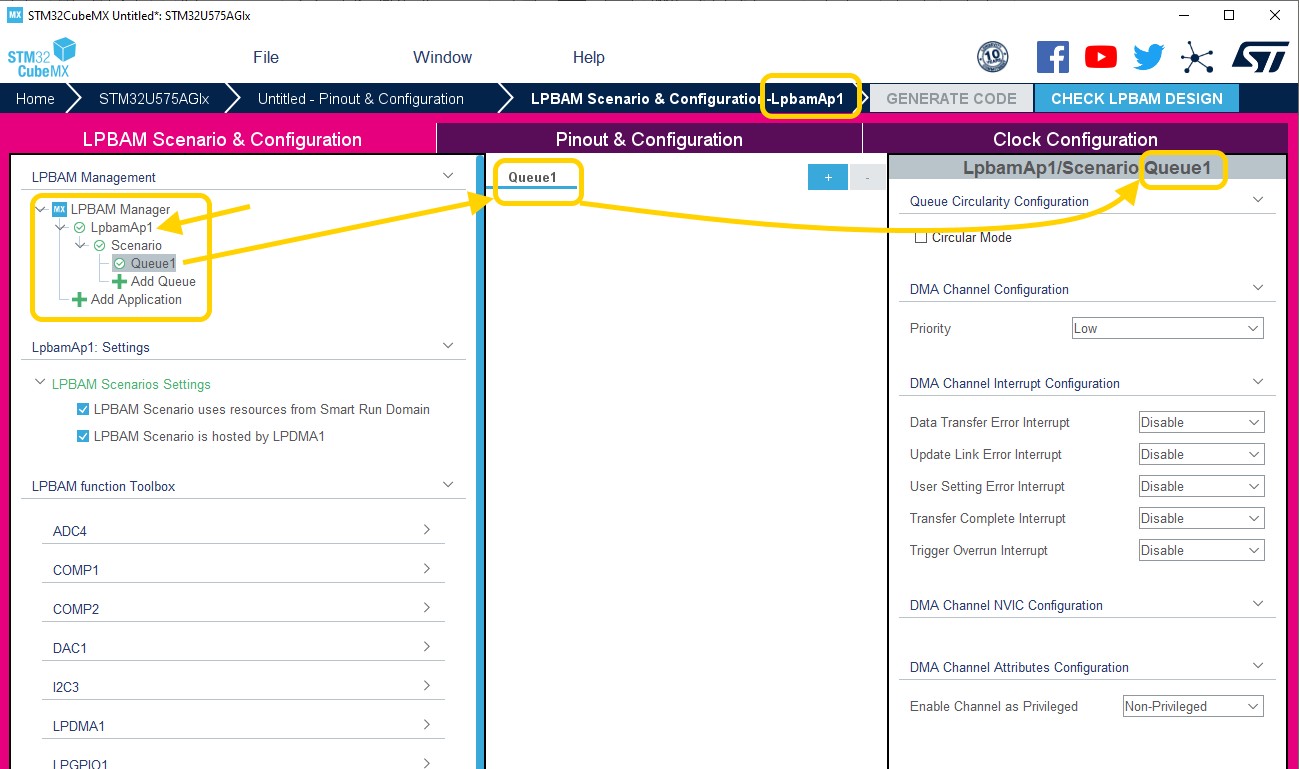Viewport: 1299px width, 769px height.
Task: Click the MX app icon in the title bar
Action: [x=15, y=15]
